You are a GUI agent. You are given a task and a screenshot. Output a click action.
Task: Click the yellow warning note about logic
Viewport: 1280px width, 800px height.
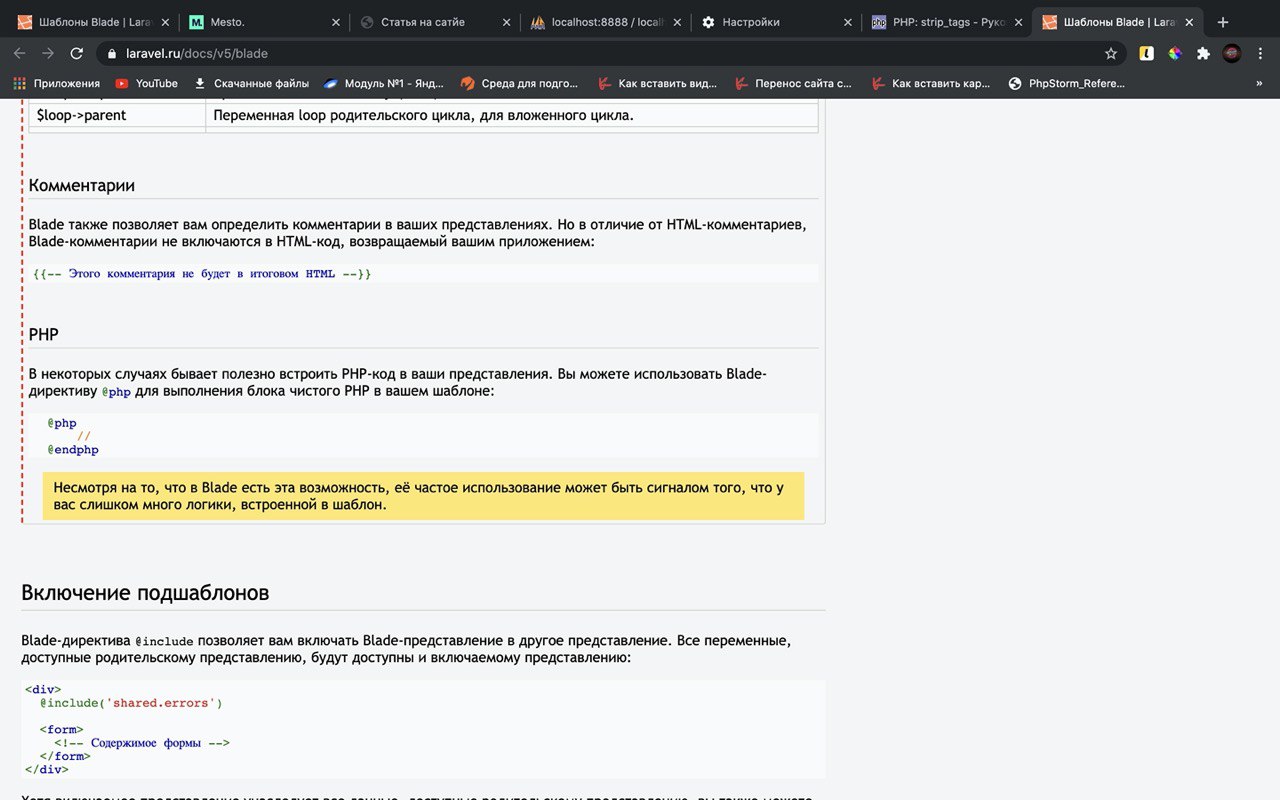click(x=423, y=496)
